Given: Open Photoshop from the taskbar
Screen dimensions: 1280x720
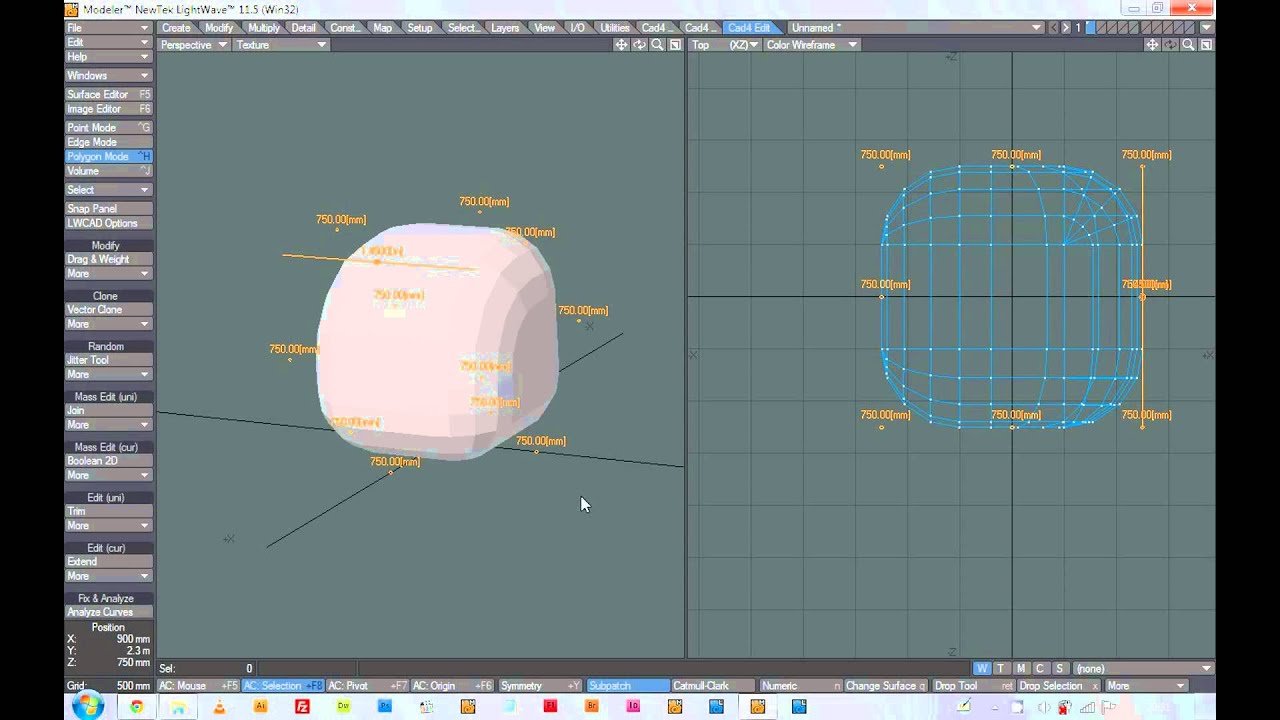Looking at the screenshot, I should [x=385, y=707].
